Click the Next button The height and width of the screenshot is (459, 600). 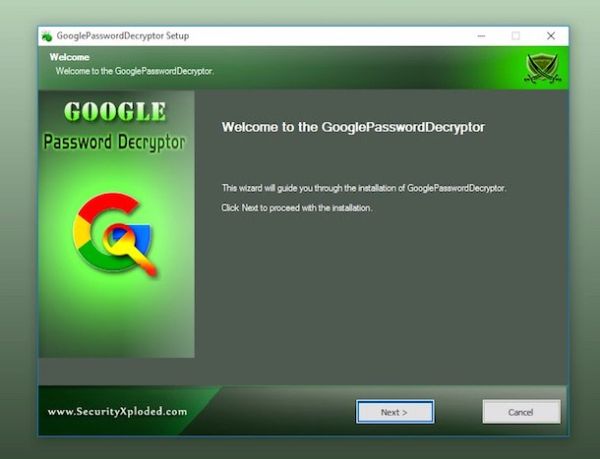point(395,411)
